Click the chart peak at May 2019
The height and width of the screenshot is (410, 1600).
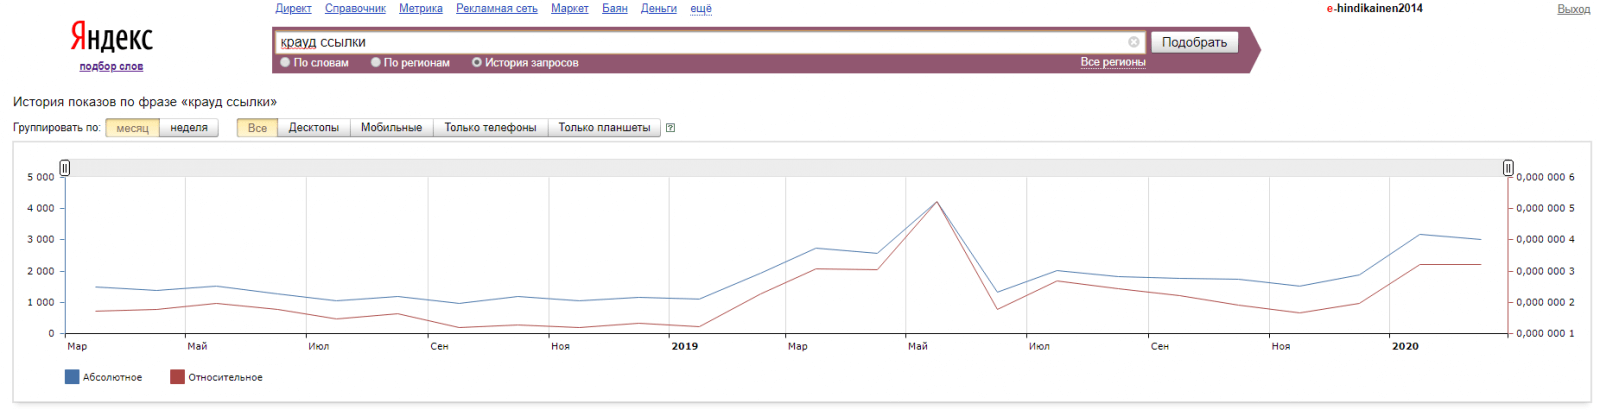(x=937, y=202)
